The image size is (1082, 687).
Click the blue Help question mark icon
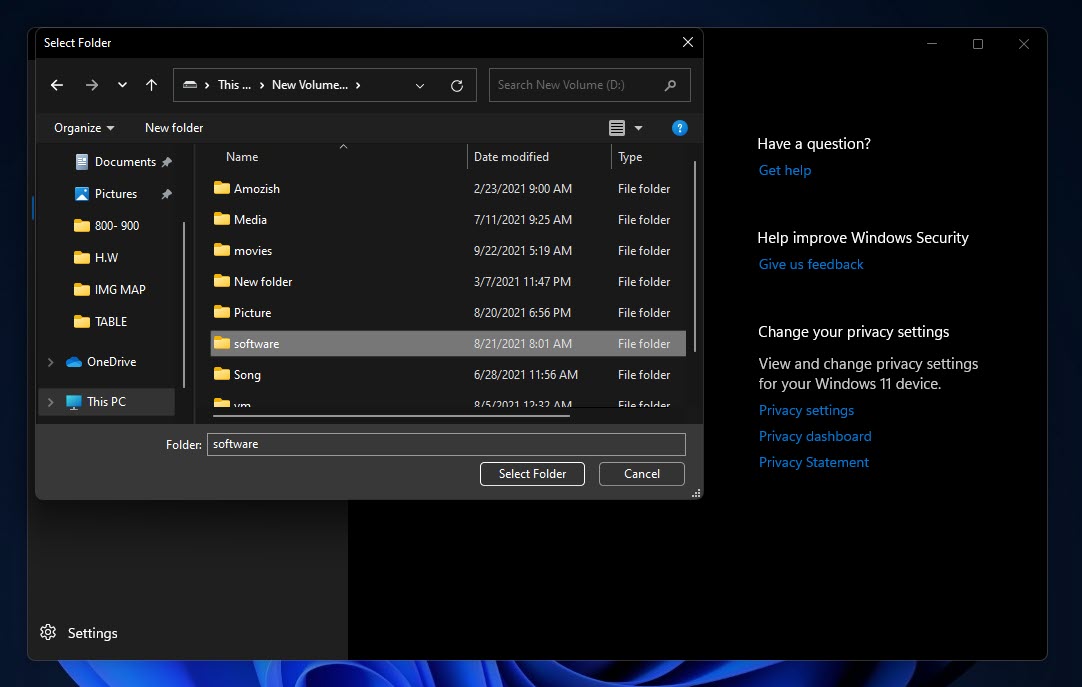(x=679, y=128)
